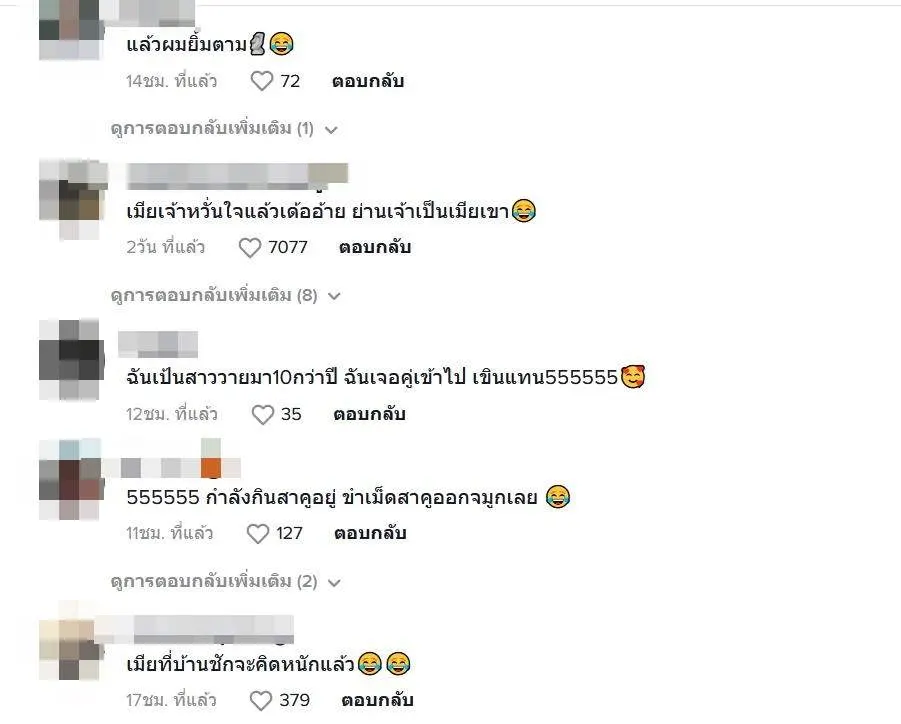The width and height of the screenshot is (901, 724).
Task: Reply to the 11-hour-old comment
Action: point(370,534)
